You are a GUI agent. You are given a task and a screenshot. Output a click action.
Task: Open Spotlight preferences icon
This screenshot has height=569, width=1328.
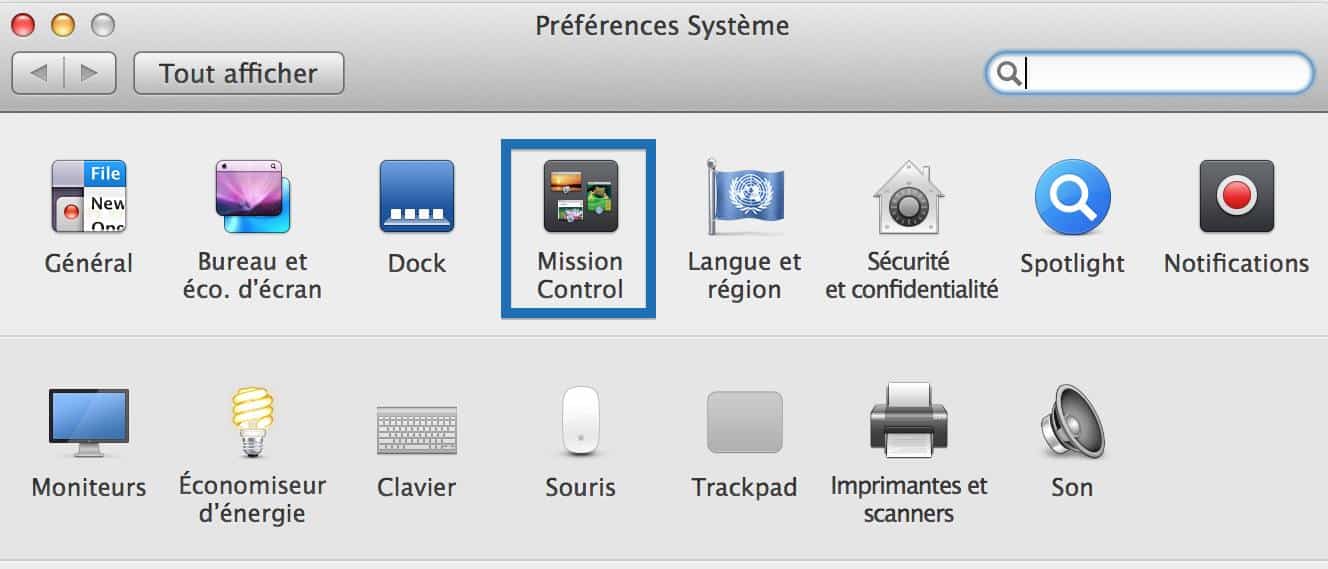[x=1072, y=197]
